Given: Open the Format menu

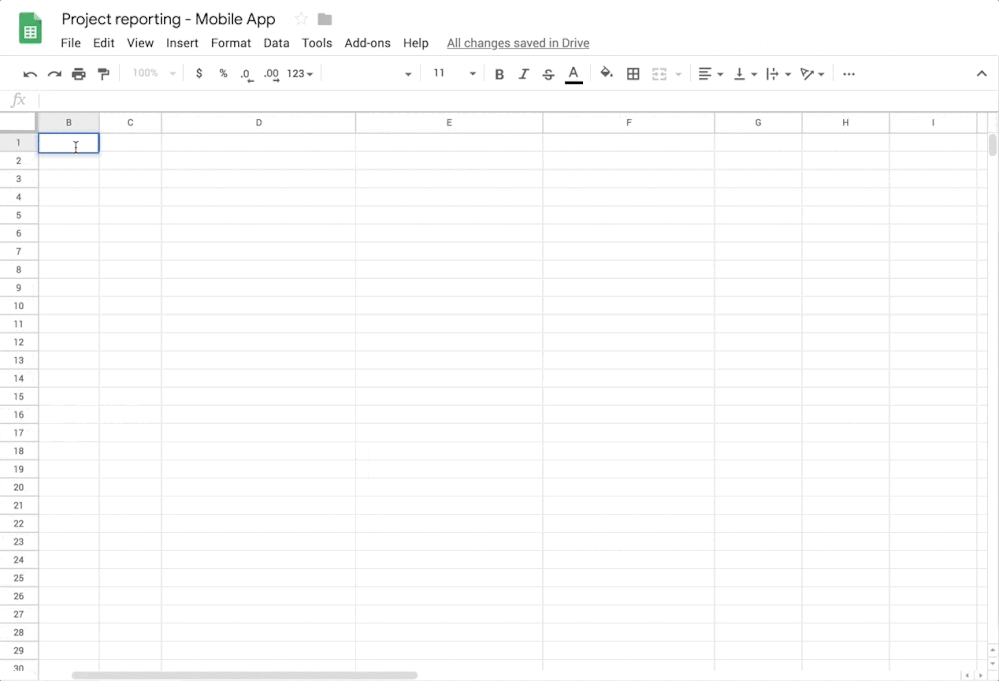Looking at the screenshot, I should 231,43.
